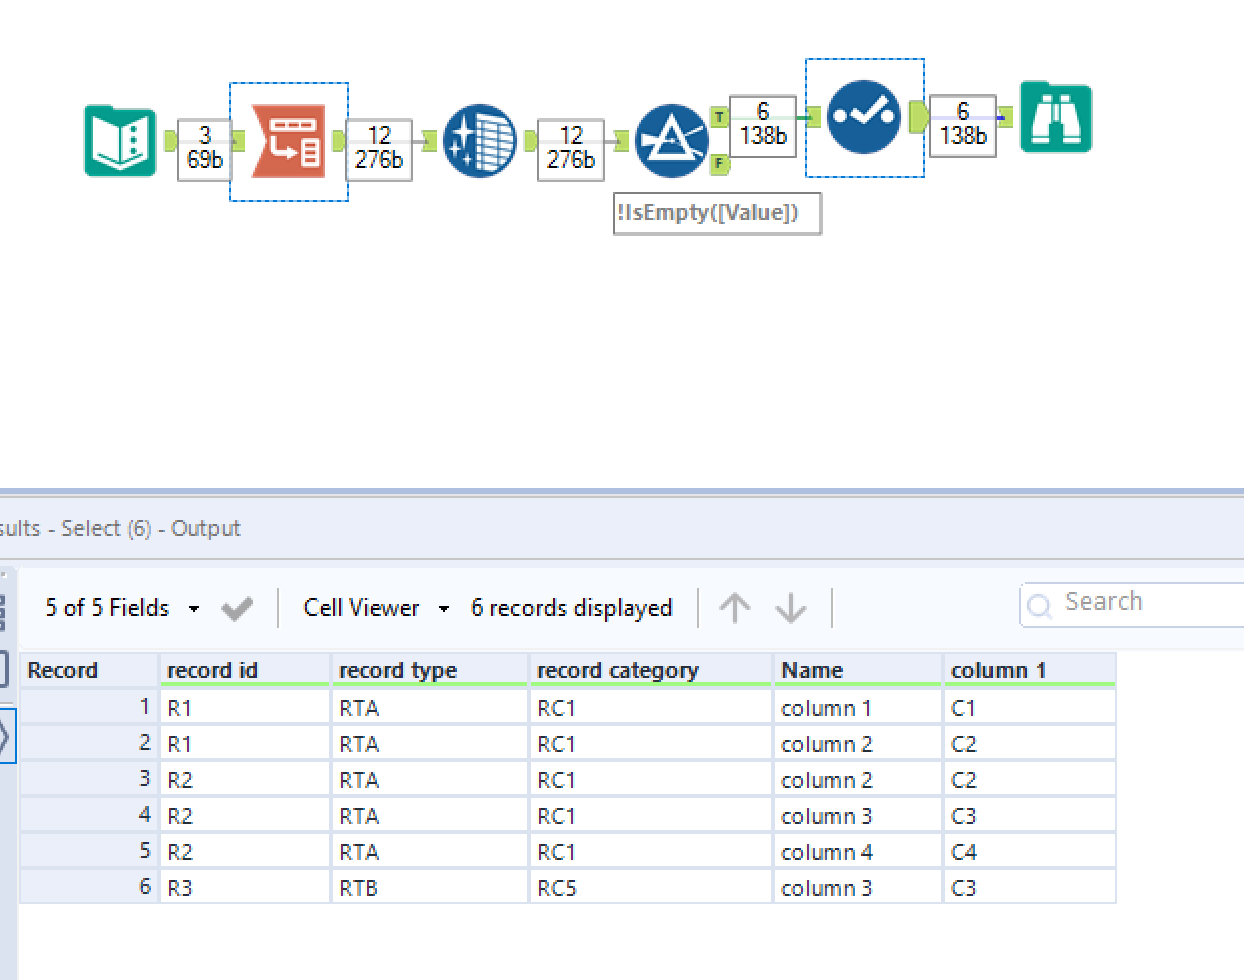1244x980 pixels.
Task: Open the '5 of 5 Fields' dropdown
Action: pyautogui.click(x=121, y=608)
